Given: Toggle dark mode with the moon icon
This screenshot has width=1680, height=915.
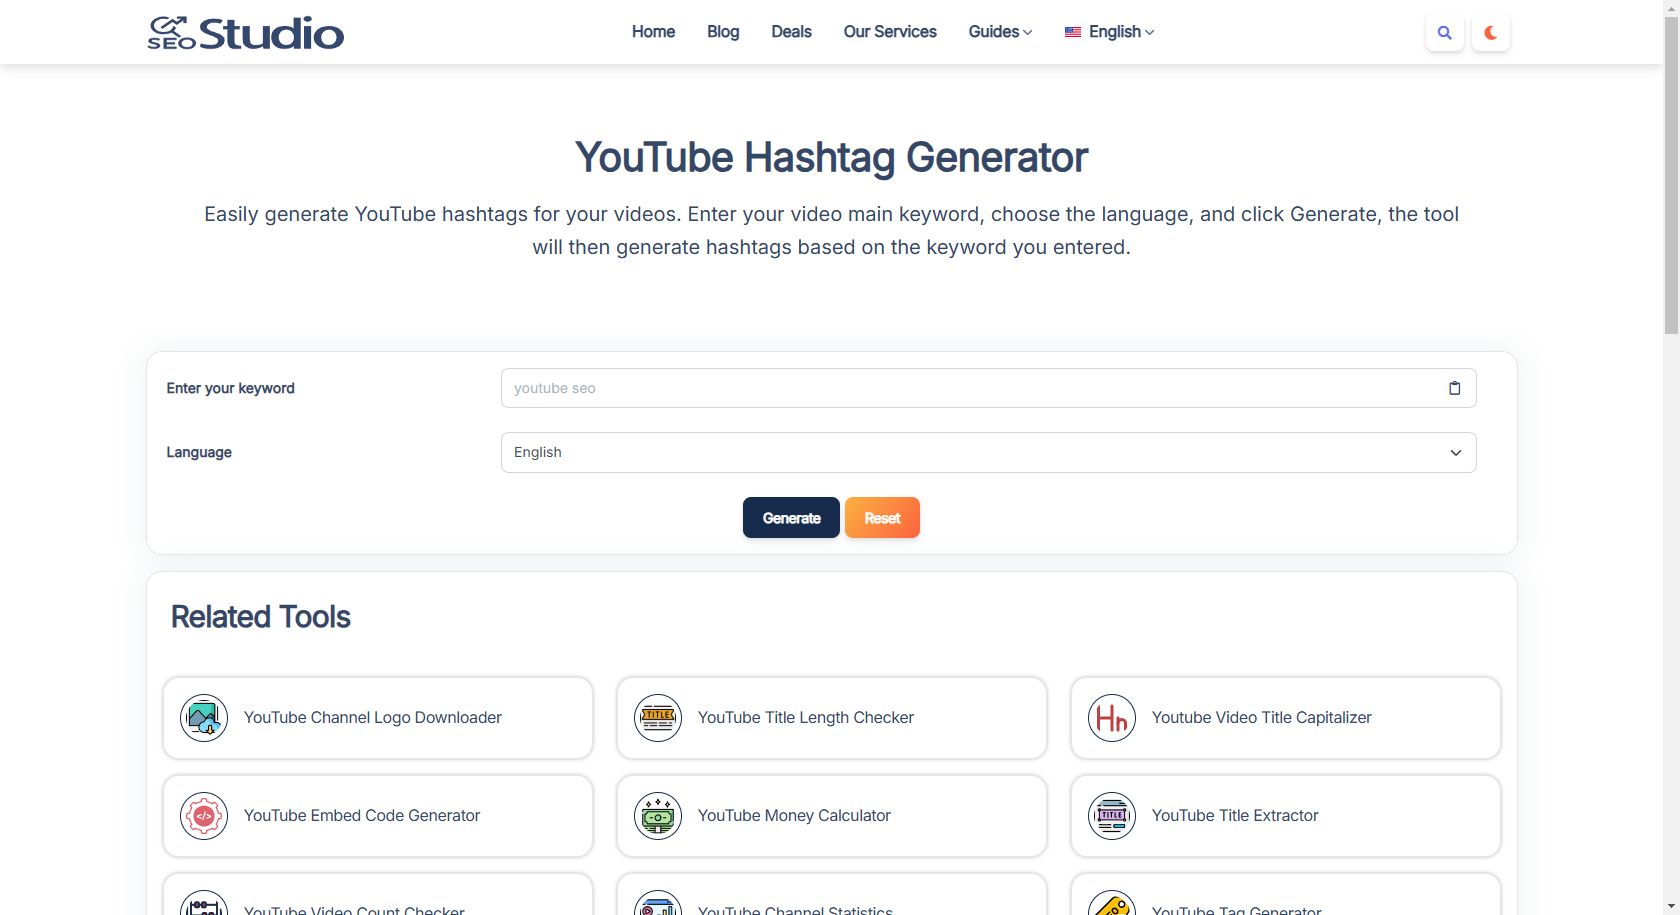Looking at the screenshot, I should pos(1491,33).
